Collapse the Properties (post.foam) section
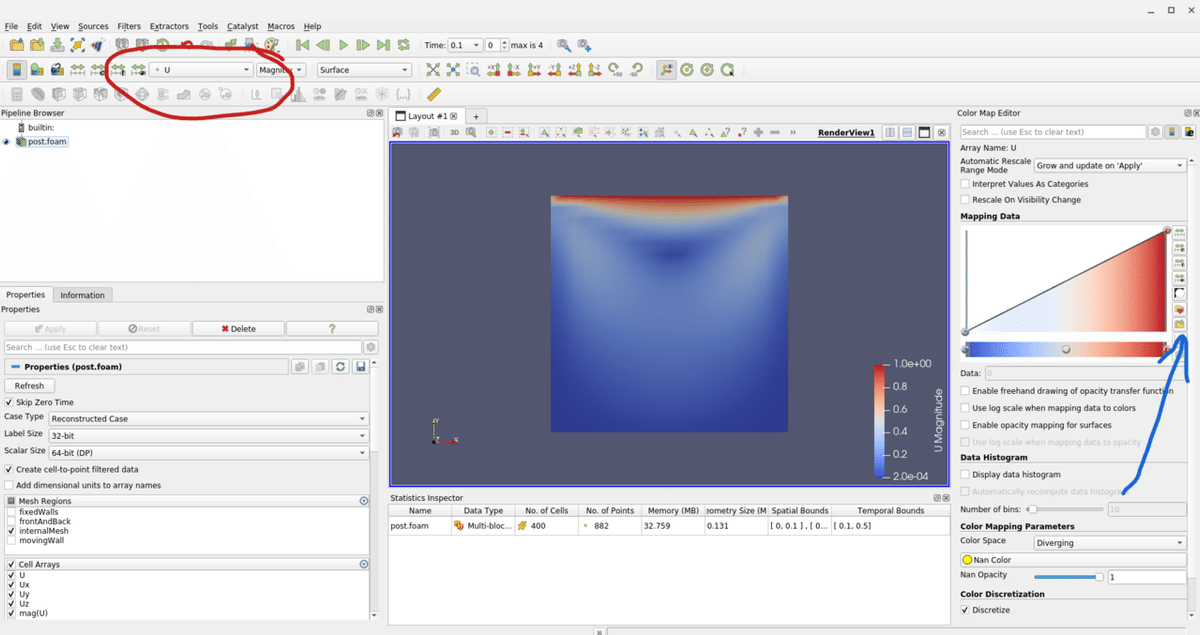 tap(14, 367)
